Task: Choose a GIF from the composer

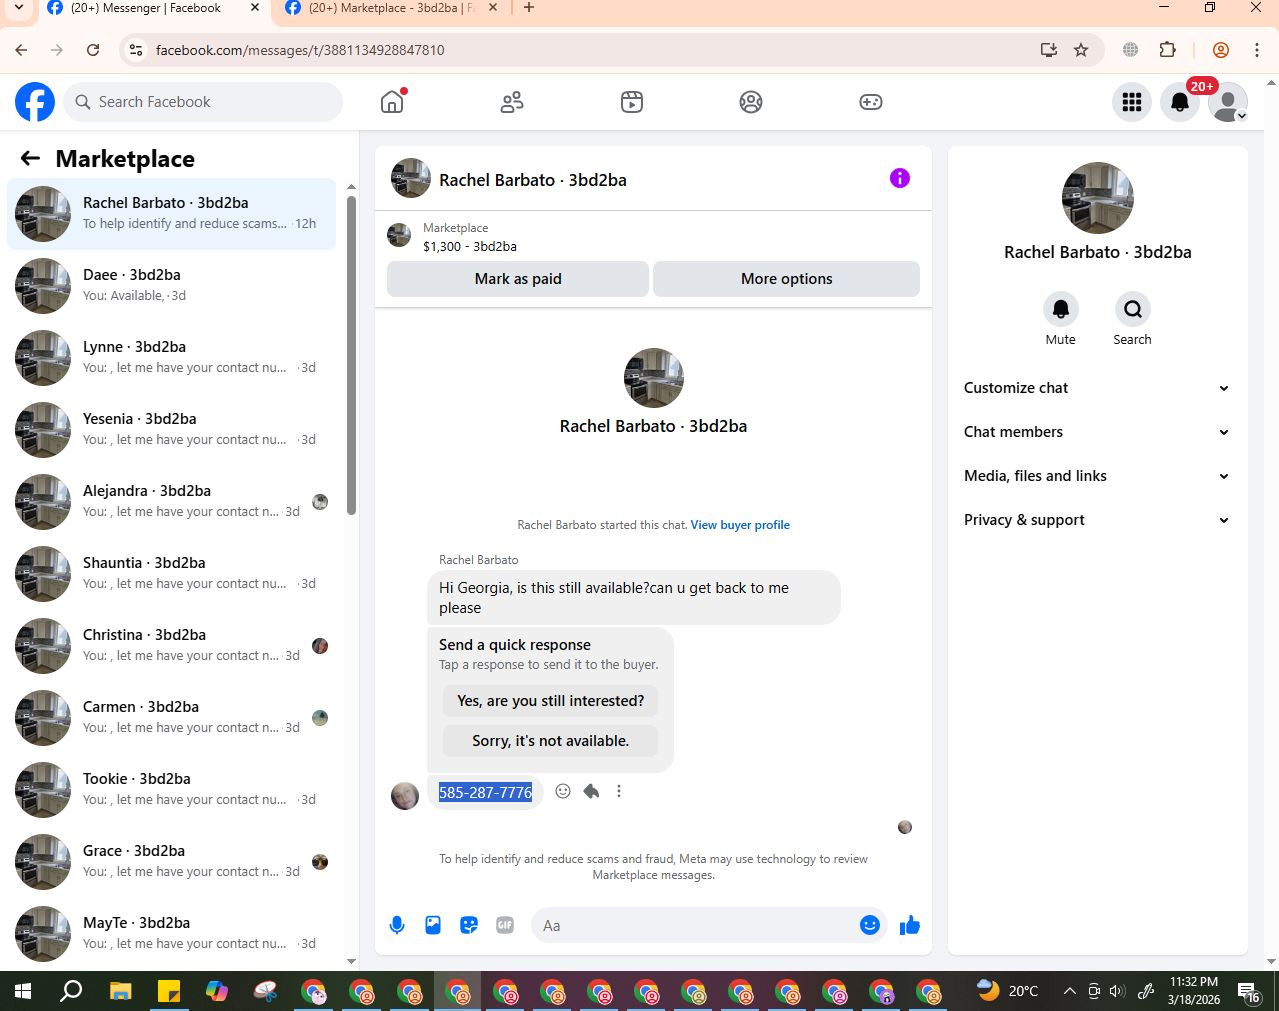Action: click(505, 925)
